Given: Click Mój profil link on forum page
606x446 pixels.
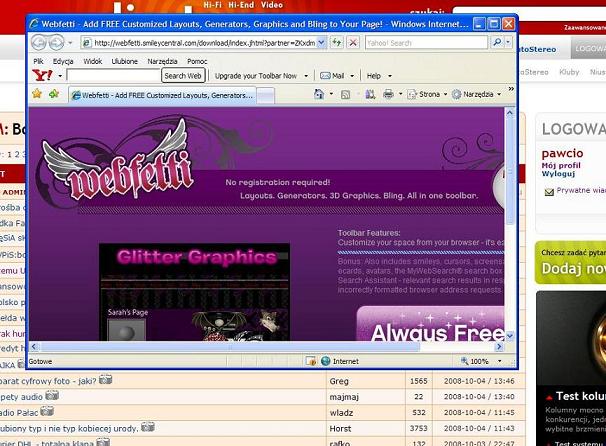Looking at the screenshot, I should coord(561,165).
